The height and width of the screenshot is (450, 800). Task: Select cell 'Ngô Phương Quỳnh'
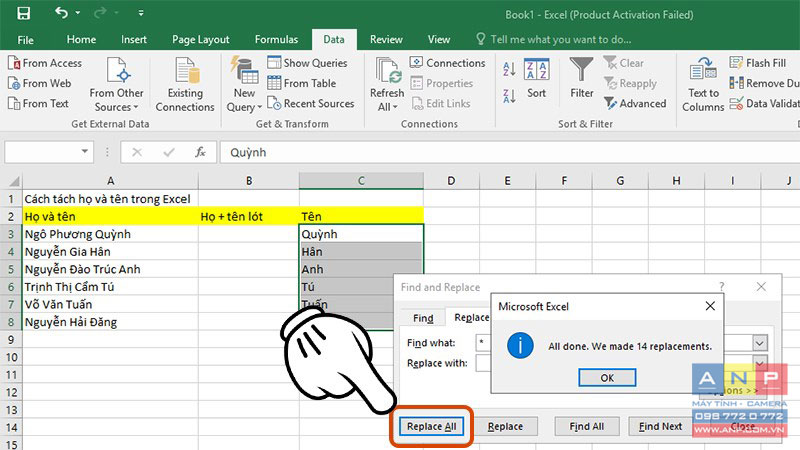click(x=110, y=234)
